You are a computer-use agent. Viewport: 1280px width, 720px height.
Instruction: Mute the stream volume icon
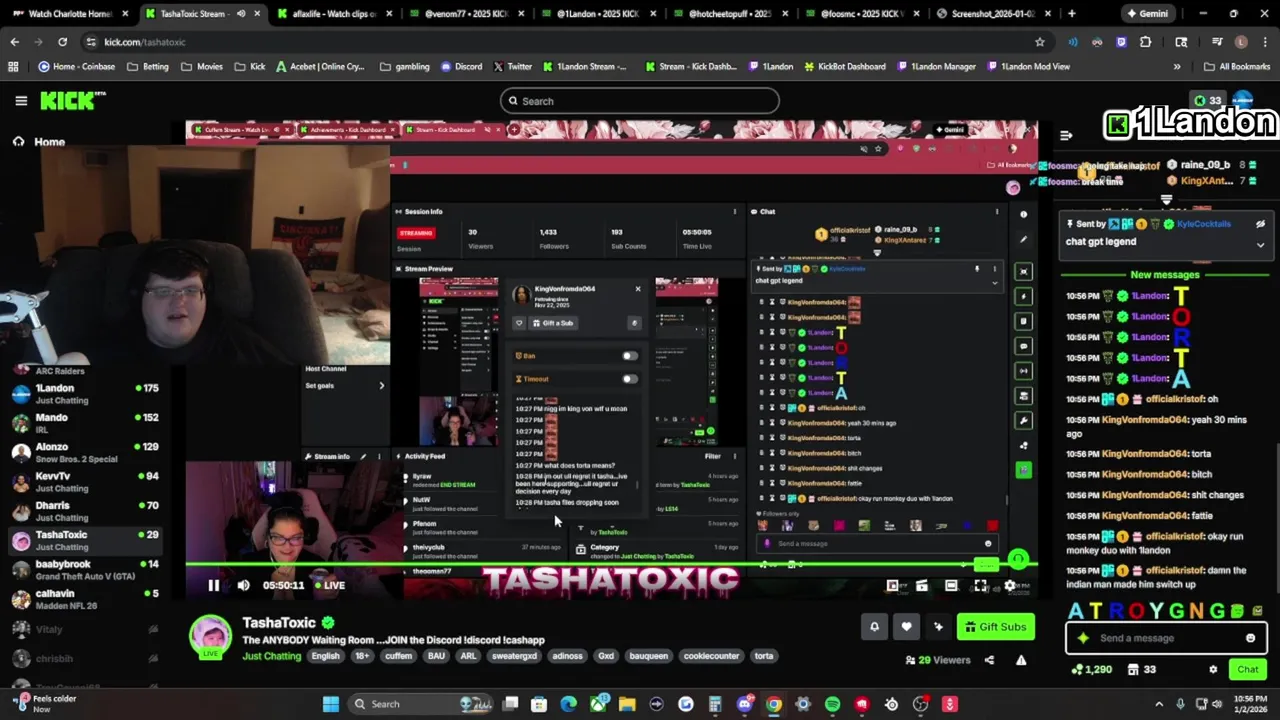[x=243, y=585]
